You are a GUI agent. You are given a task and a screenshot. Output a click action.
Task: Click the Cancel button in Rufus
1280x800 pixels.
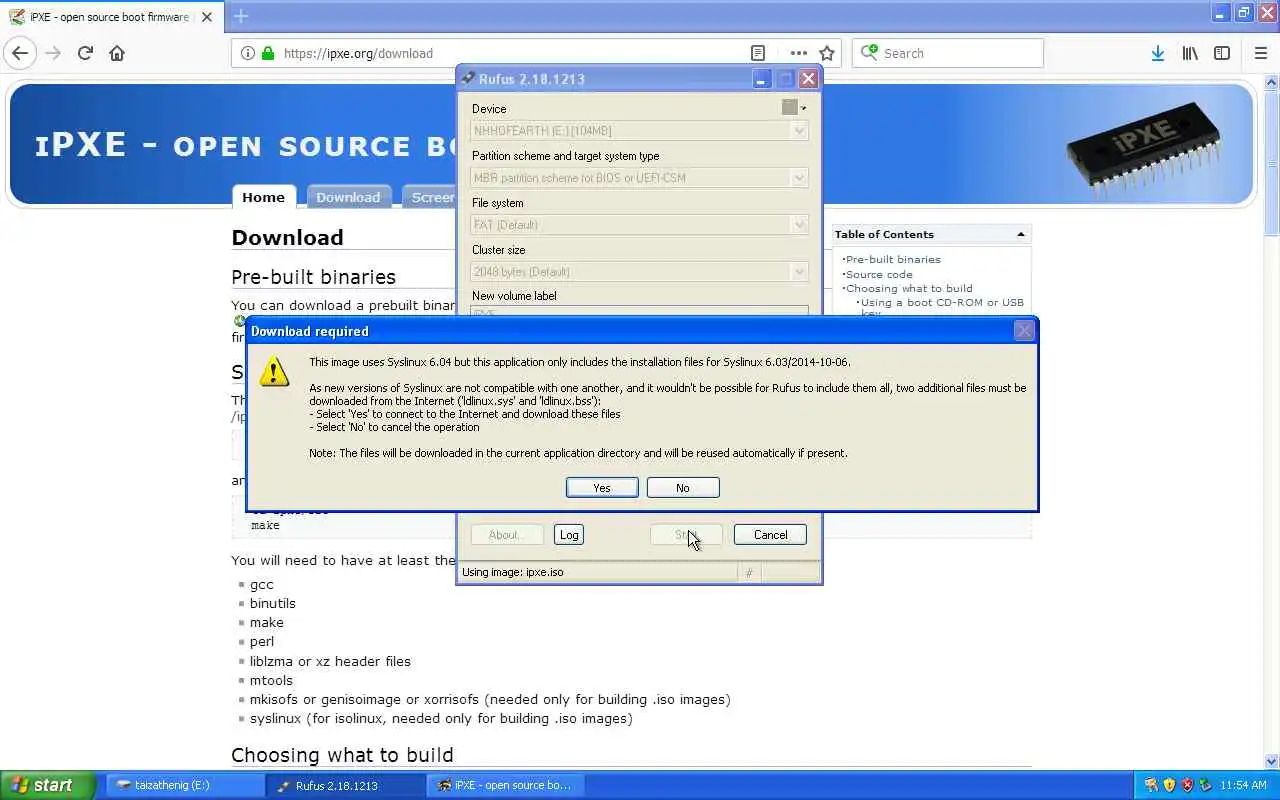click(x=770, y=535)
